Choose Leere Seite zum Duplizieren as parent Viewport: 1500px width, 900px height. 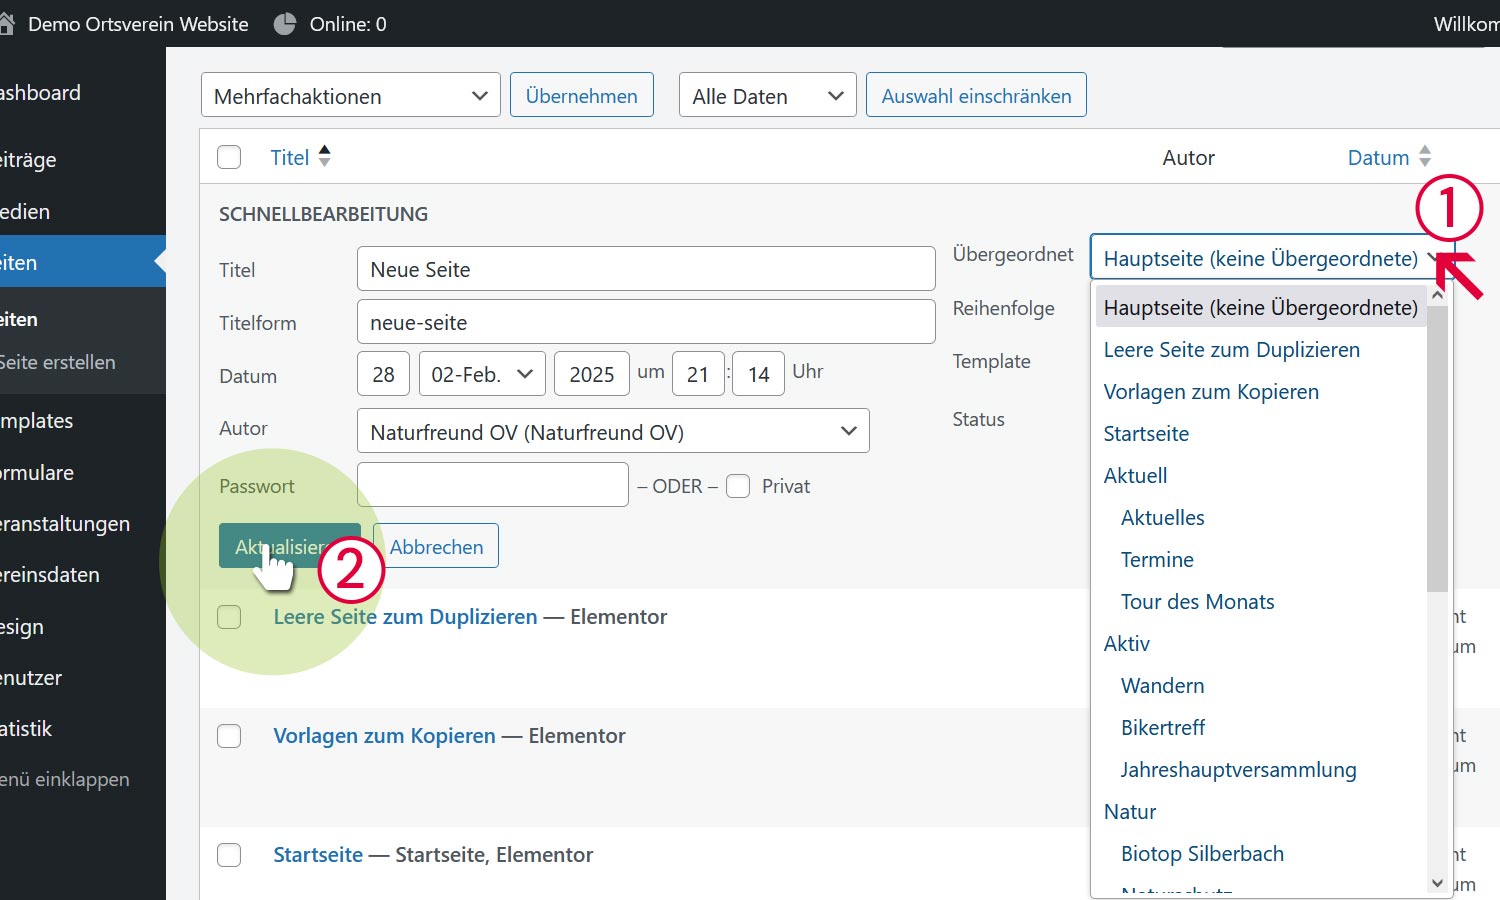pos(1231,350)
